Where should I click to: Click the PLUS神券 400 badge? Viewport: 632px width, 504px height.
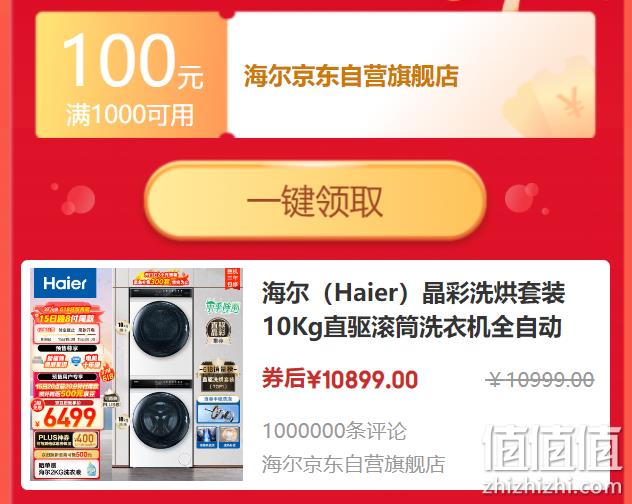[67, 439]
